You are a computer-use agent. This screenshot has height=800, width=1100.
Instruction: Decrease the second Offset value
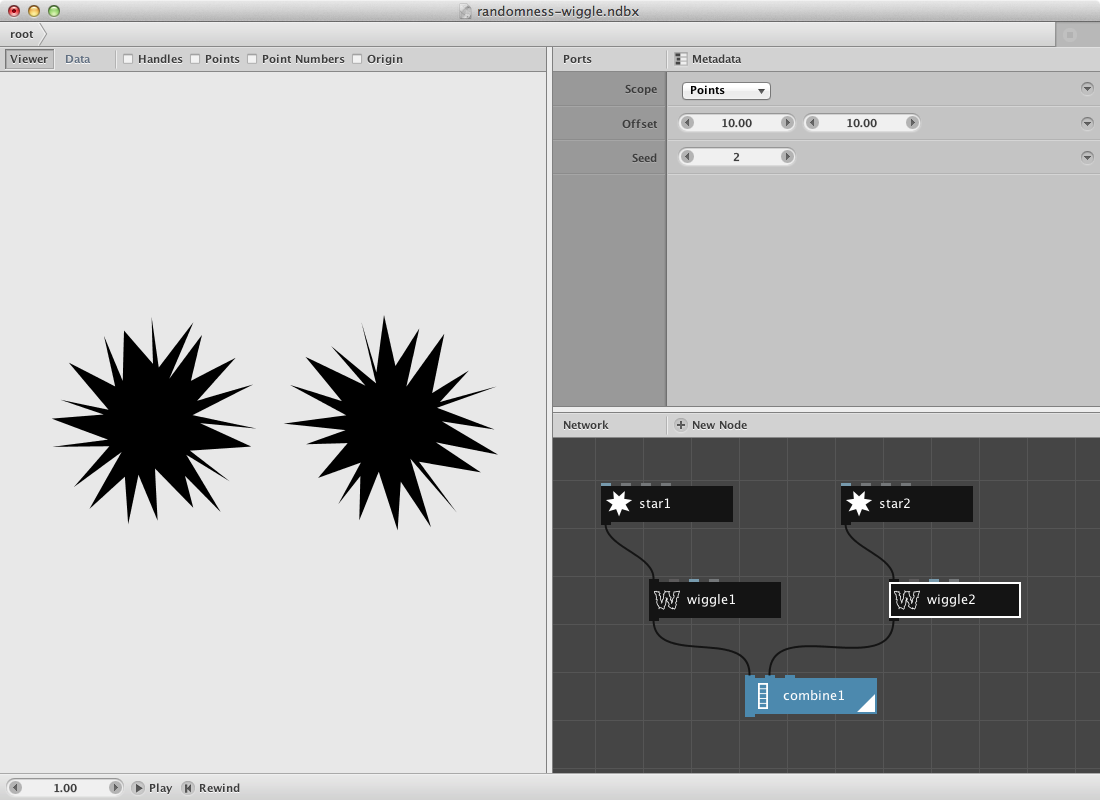(x=812, y=123)
